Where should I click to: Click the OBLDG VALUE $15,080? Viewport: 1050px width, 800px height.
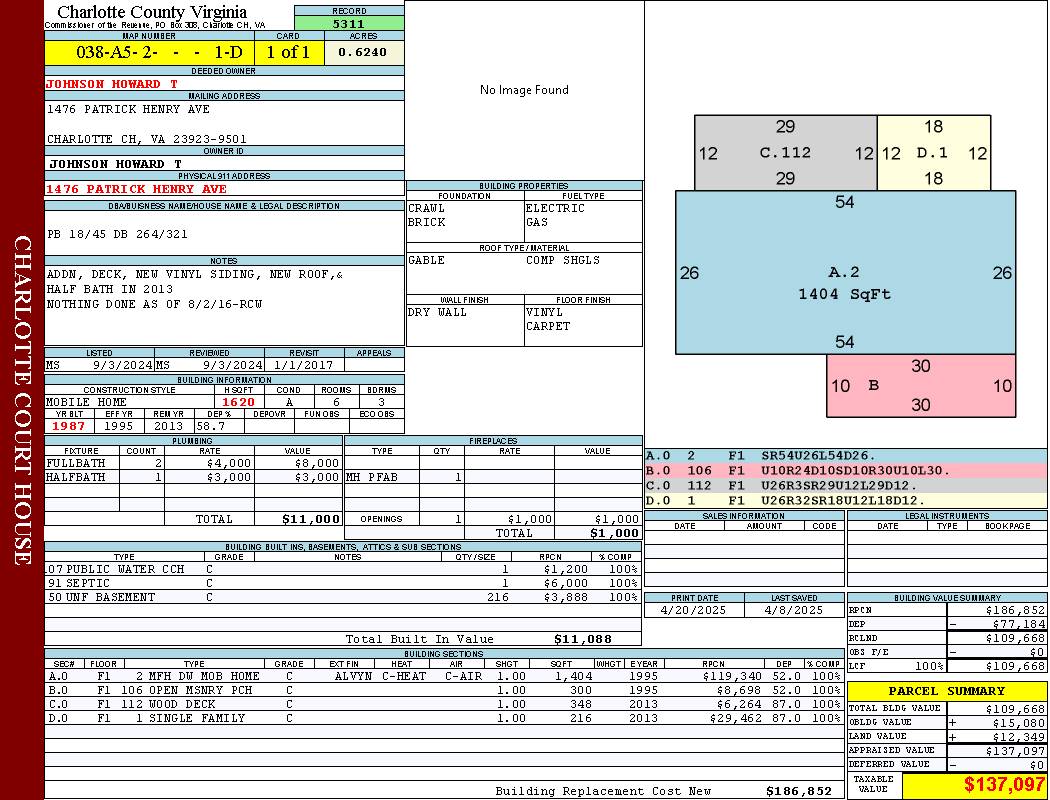tap(1019, 723)
